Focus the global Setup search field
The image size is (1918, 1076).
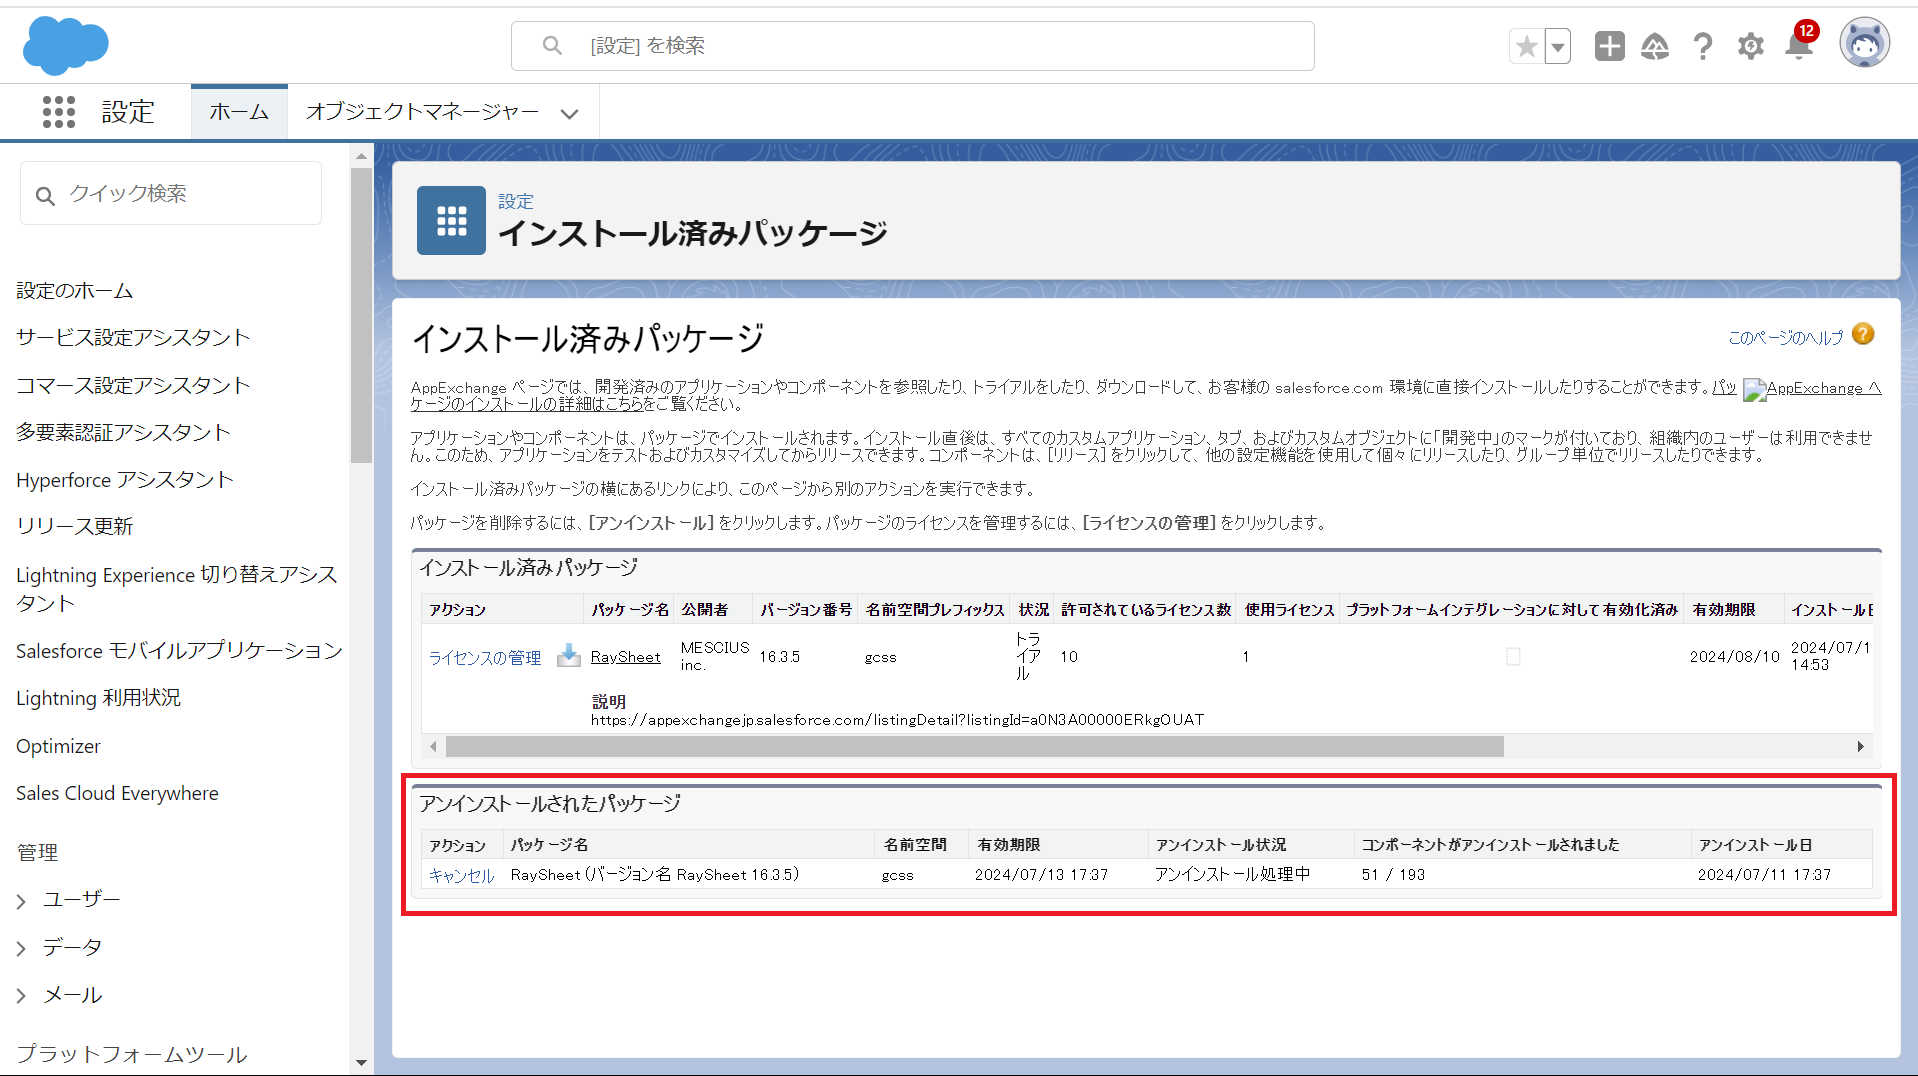(912, 46)
